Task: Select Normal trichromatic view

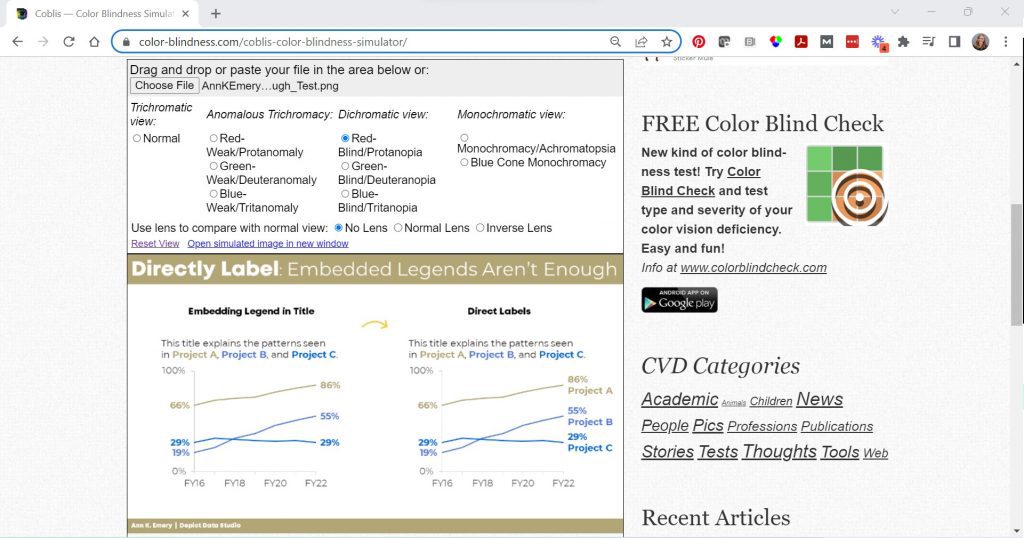Action: (x=136, y=138)
